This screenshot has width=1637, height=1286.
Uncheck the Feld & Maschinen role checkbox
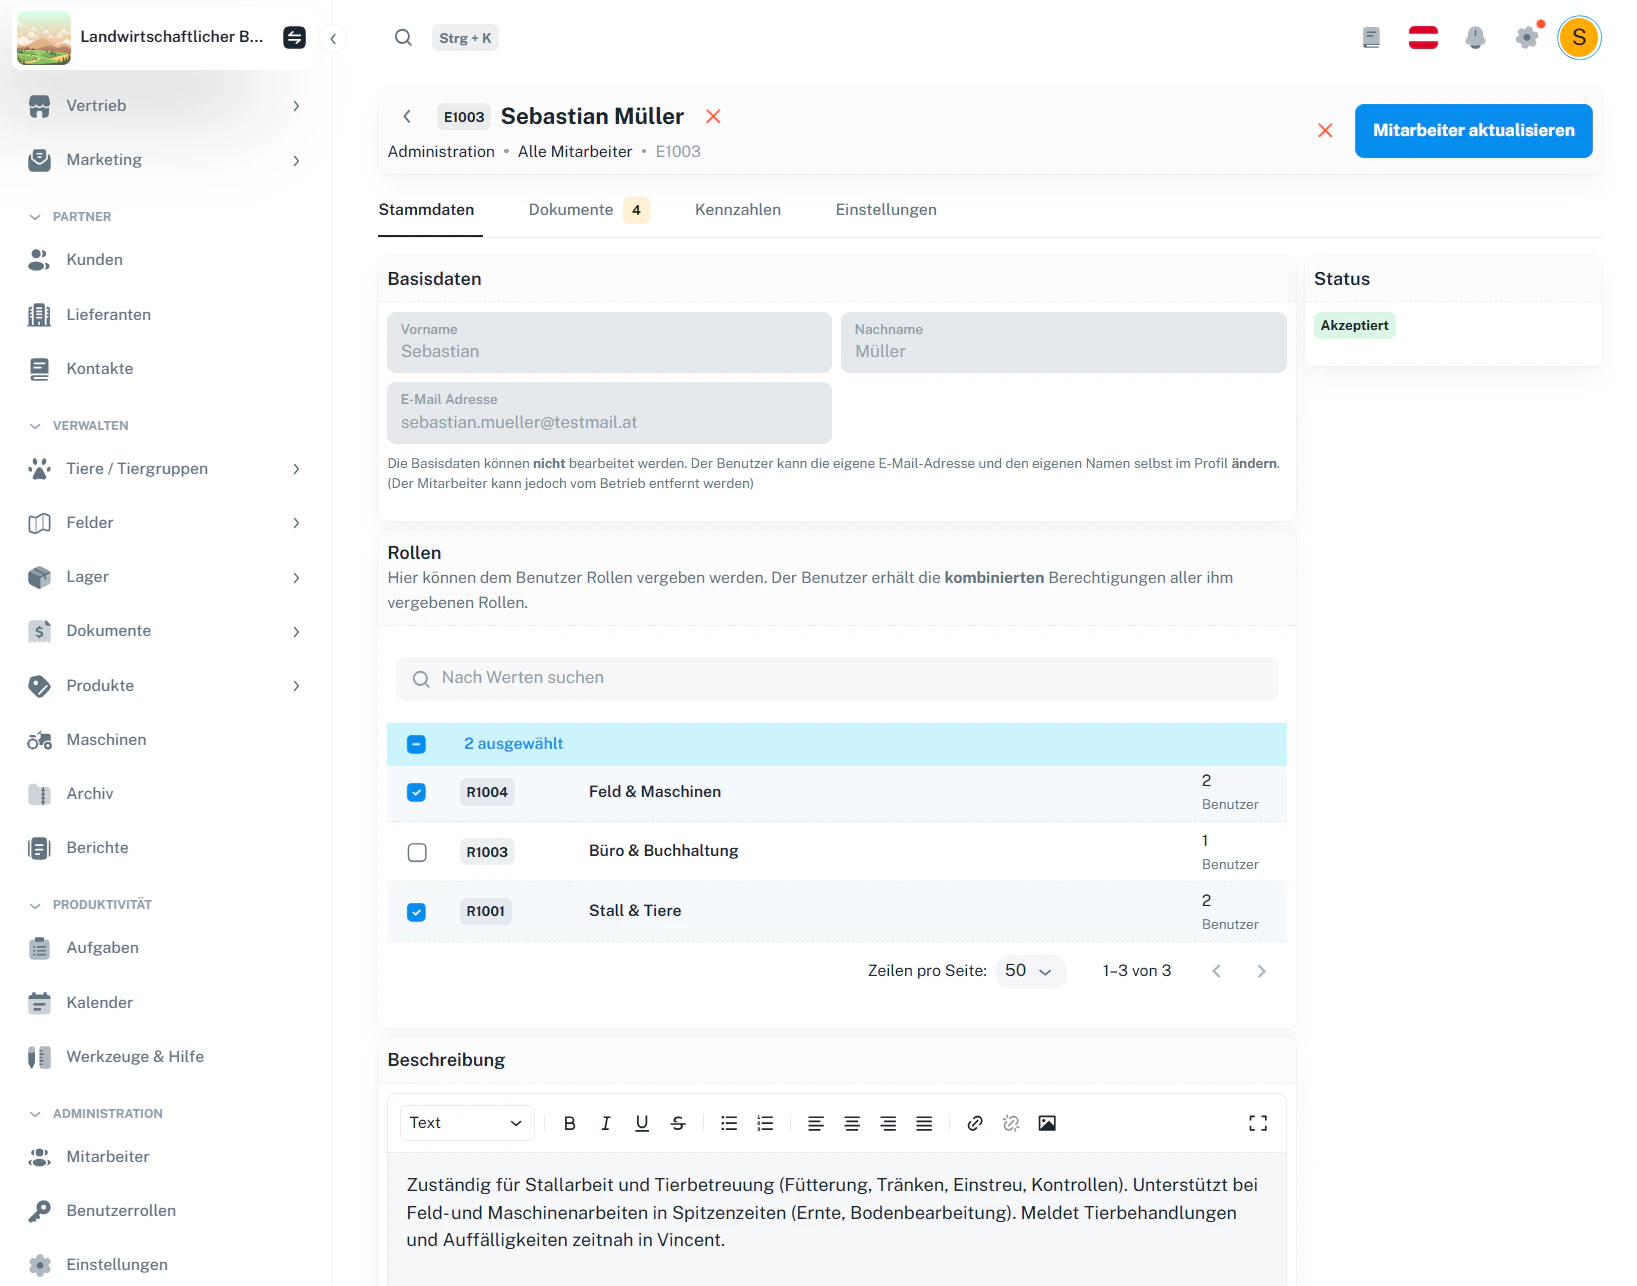click(x=417, y=792)
